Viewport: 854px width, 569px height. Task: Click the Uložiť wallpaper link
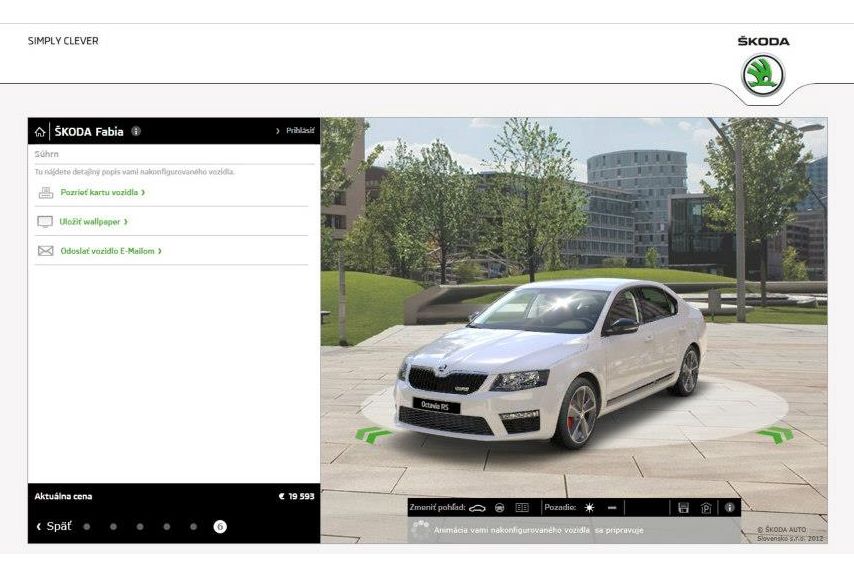(94, 221)
